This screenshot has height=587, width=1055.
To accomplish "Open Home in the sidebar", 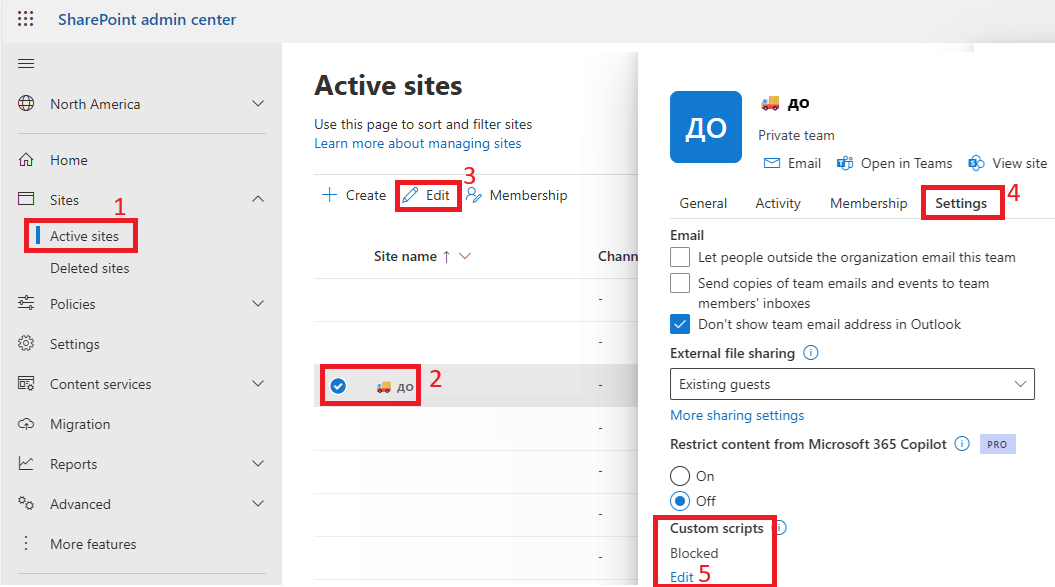I will pos(69,160).
